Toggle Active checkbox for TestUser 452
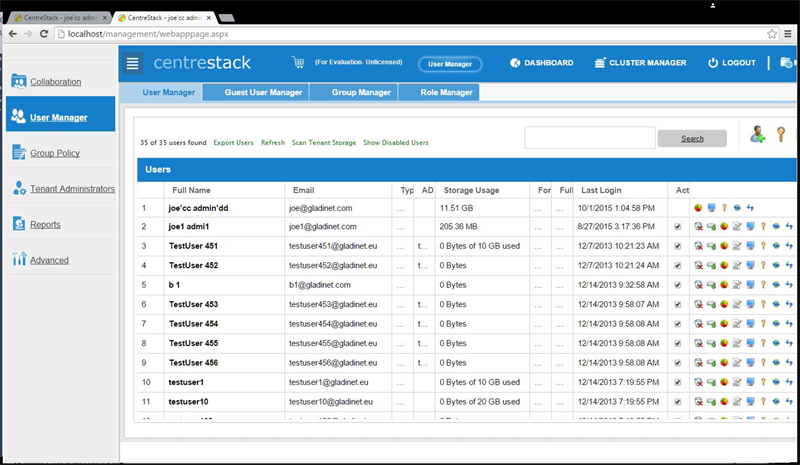The height and width of the screenshot is (465, 800). point(678,265)
